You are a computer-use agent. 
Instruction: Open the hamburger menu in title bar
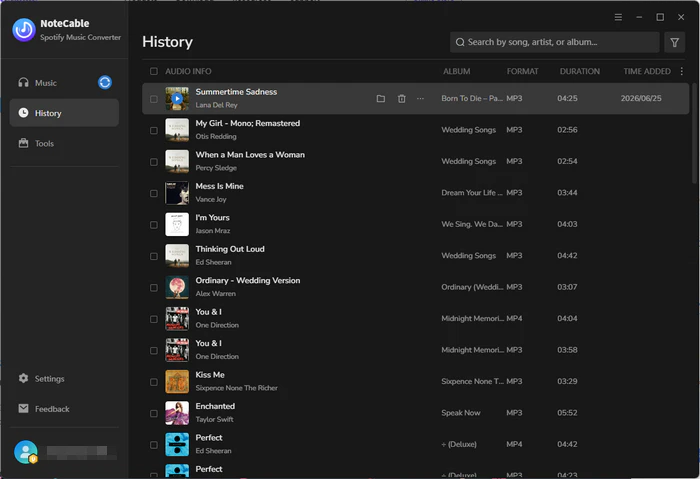(x=618, y=17)
